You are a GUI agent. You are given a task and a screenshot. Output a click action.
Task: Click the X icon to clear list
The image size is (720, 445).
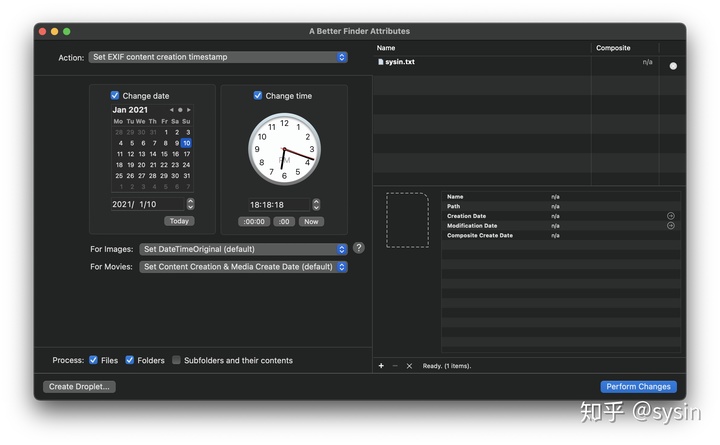click(409, 366)
